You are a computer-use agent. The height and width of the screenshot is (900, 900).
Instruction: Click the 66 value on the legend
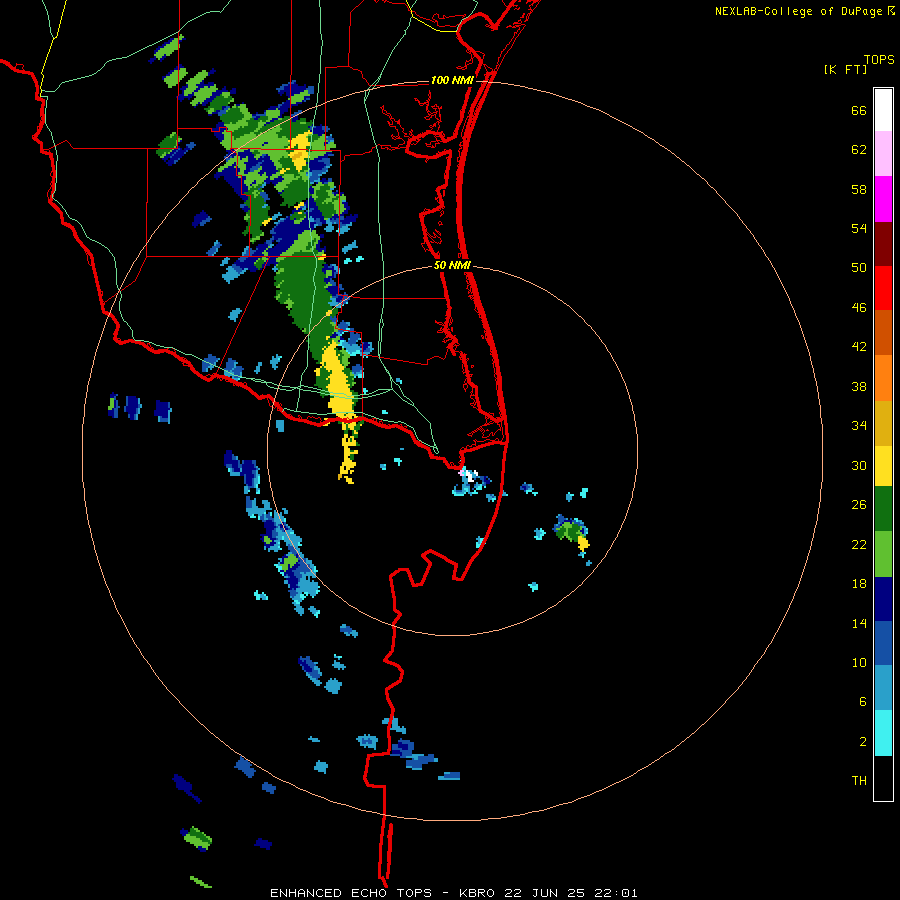pyautogui.click(x=859, y=111)
